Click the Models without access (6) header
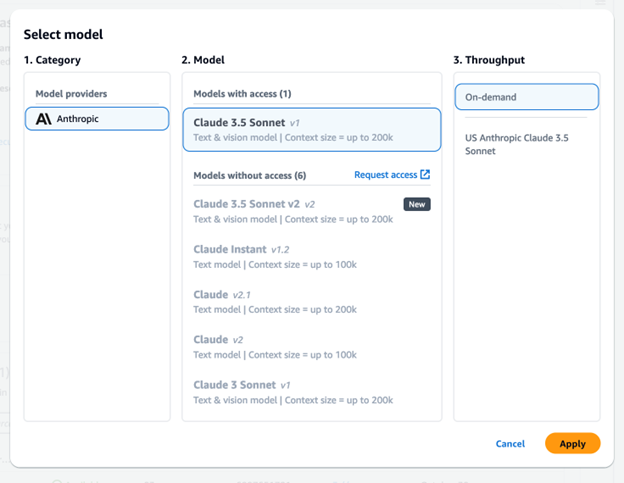This screenshot has width=624, height=483. [x=249, y=175]
